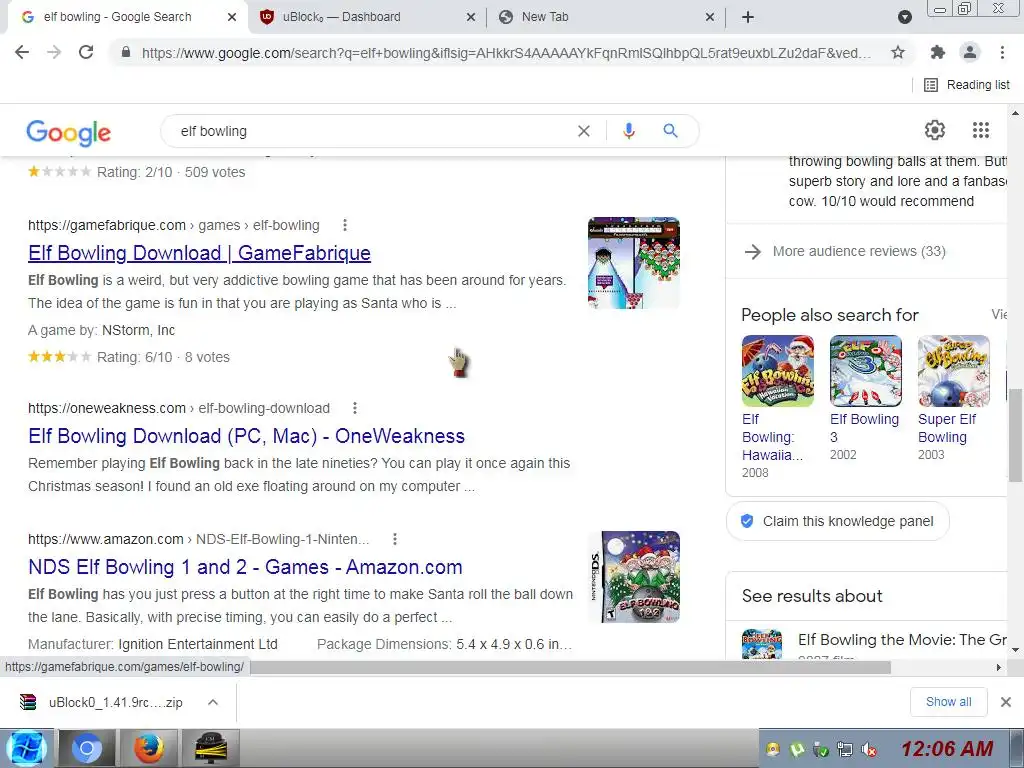Close the elf bowling search tab
Image resolution: width=1024 pixels, height=768 pixels.
[232, 18]
